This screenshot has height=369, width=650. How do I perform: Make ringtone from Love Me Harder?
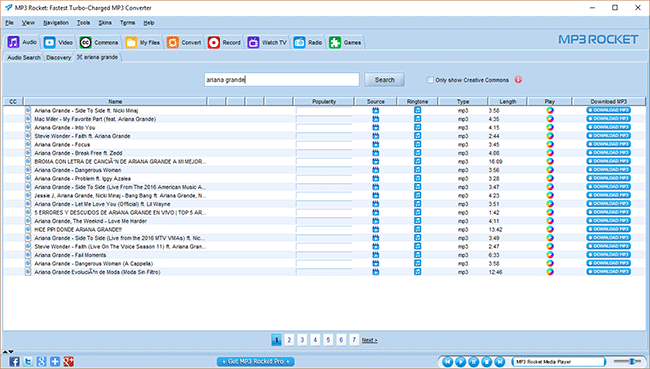[x=417, y=221]
